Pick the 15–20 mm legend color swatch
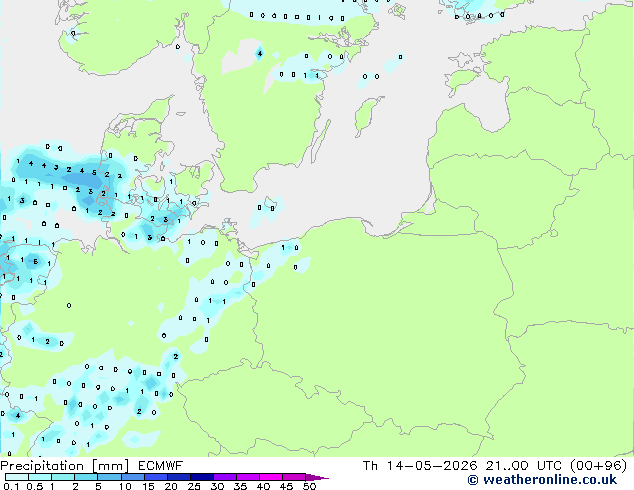The image size is (634, 490). pos(155,477)
